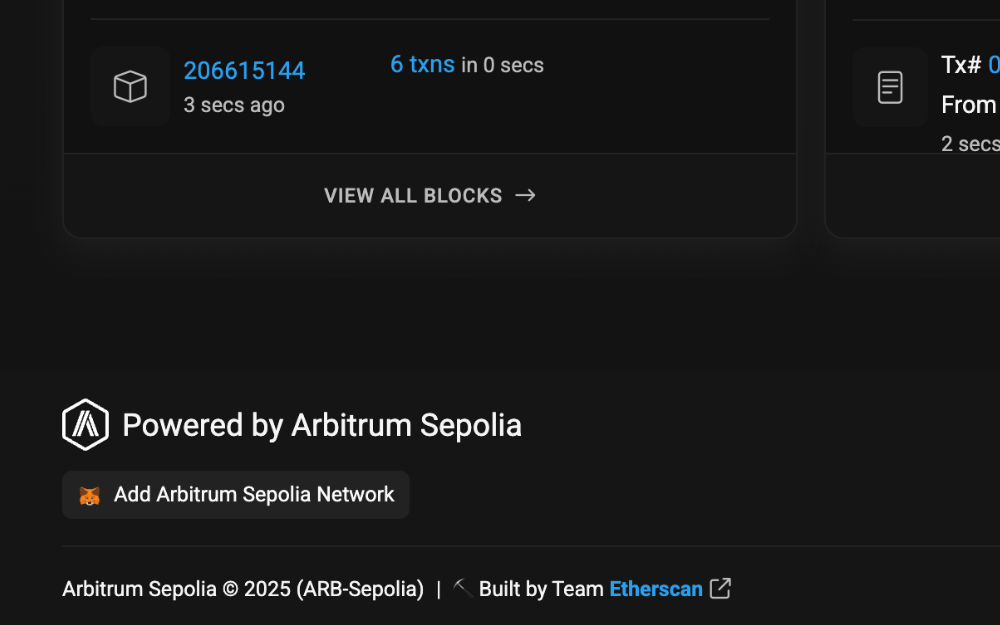Image resolution: width=1000 pixels, height=625 pixels.
Task: Click the MetaMask fox icon
Action: tap(90, 495)
